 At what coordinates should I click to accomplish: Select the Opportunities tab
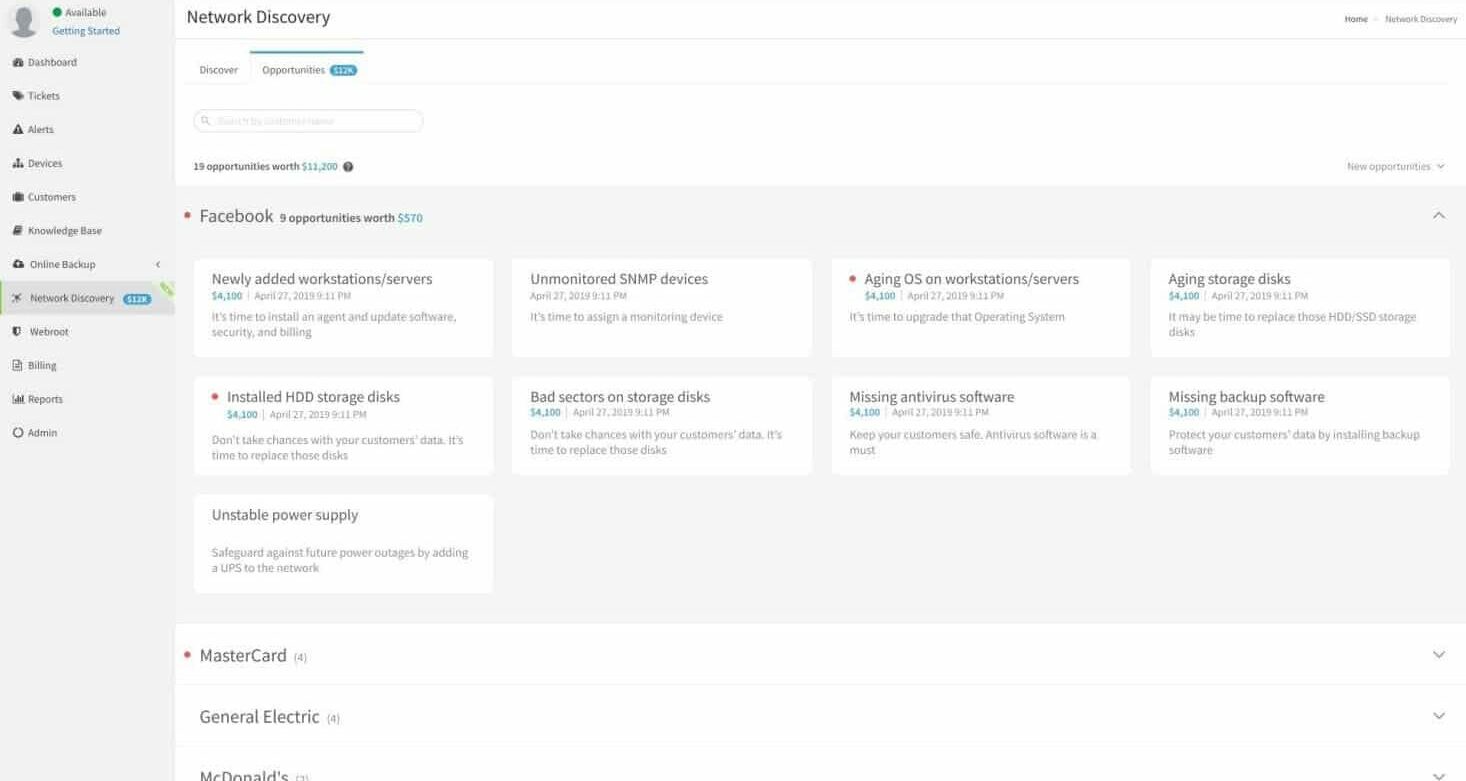click(292, 69)
